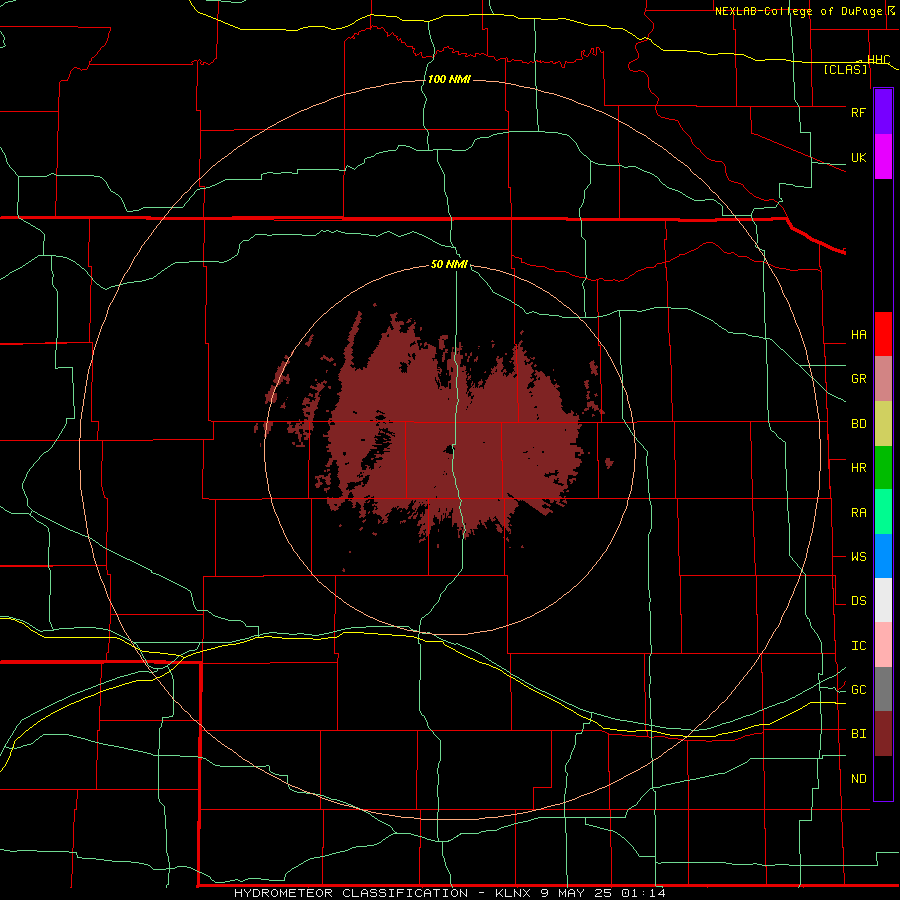Viewport: 900px width, 900px height.
Task: Click the NEXLAB-College of DuPage text
Action: point(798,11)
